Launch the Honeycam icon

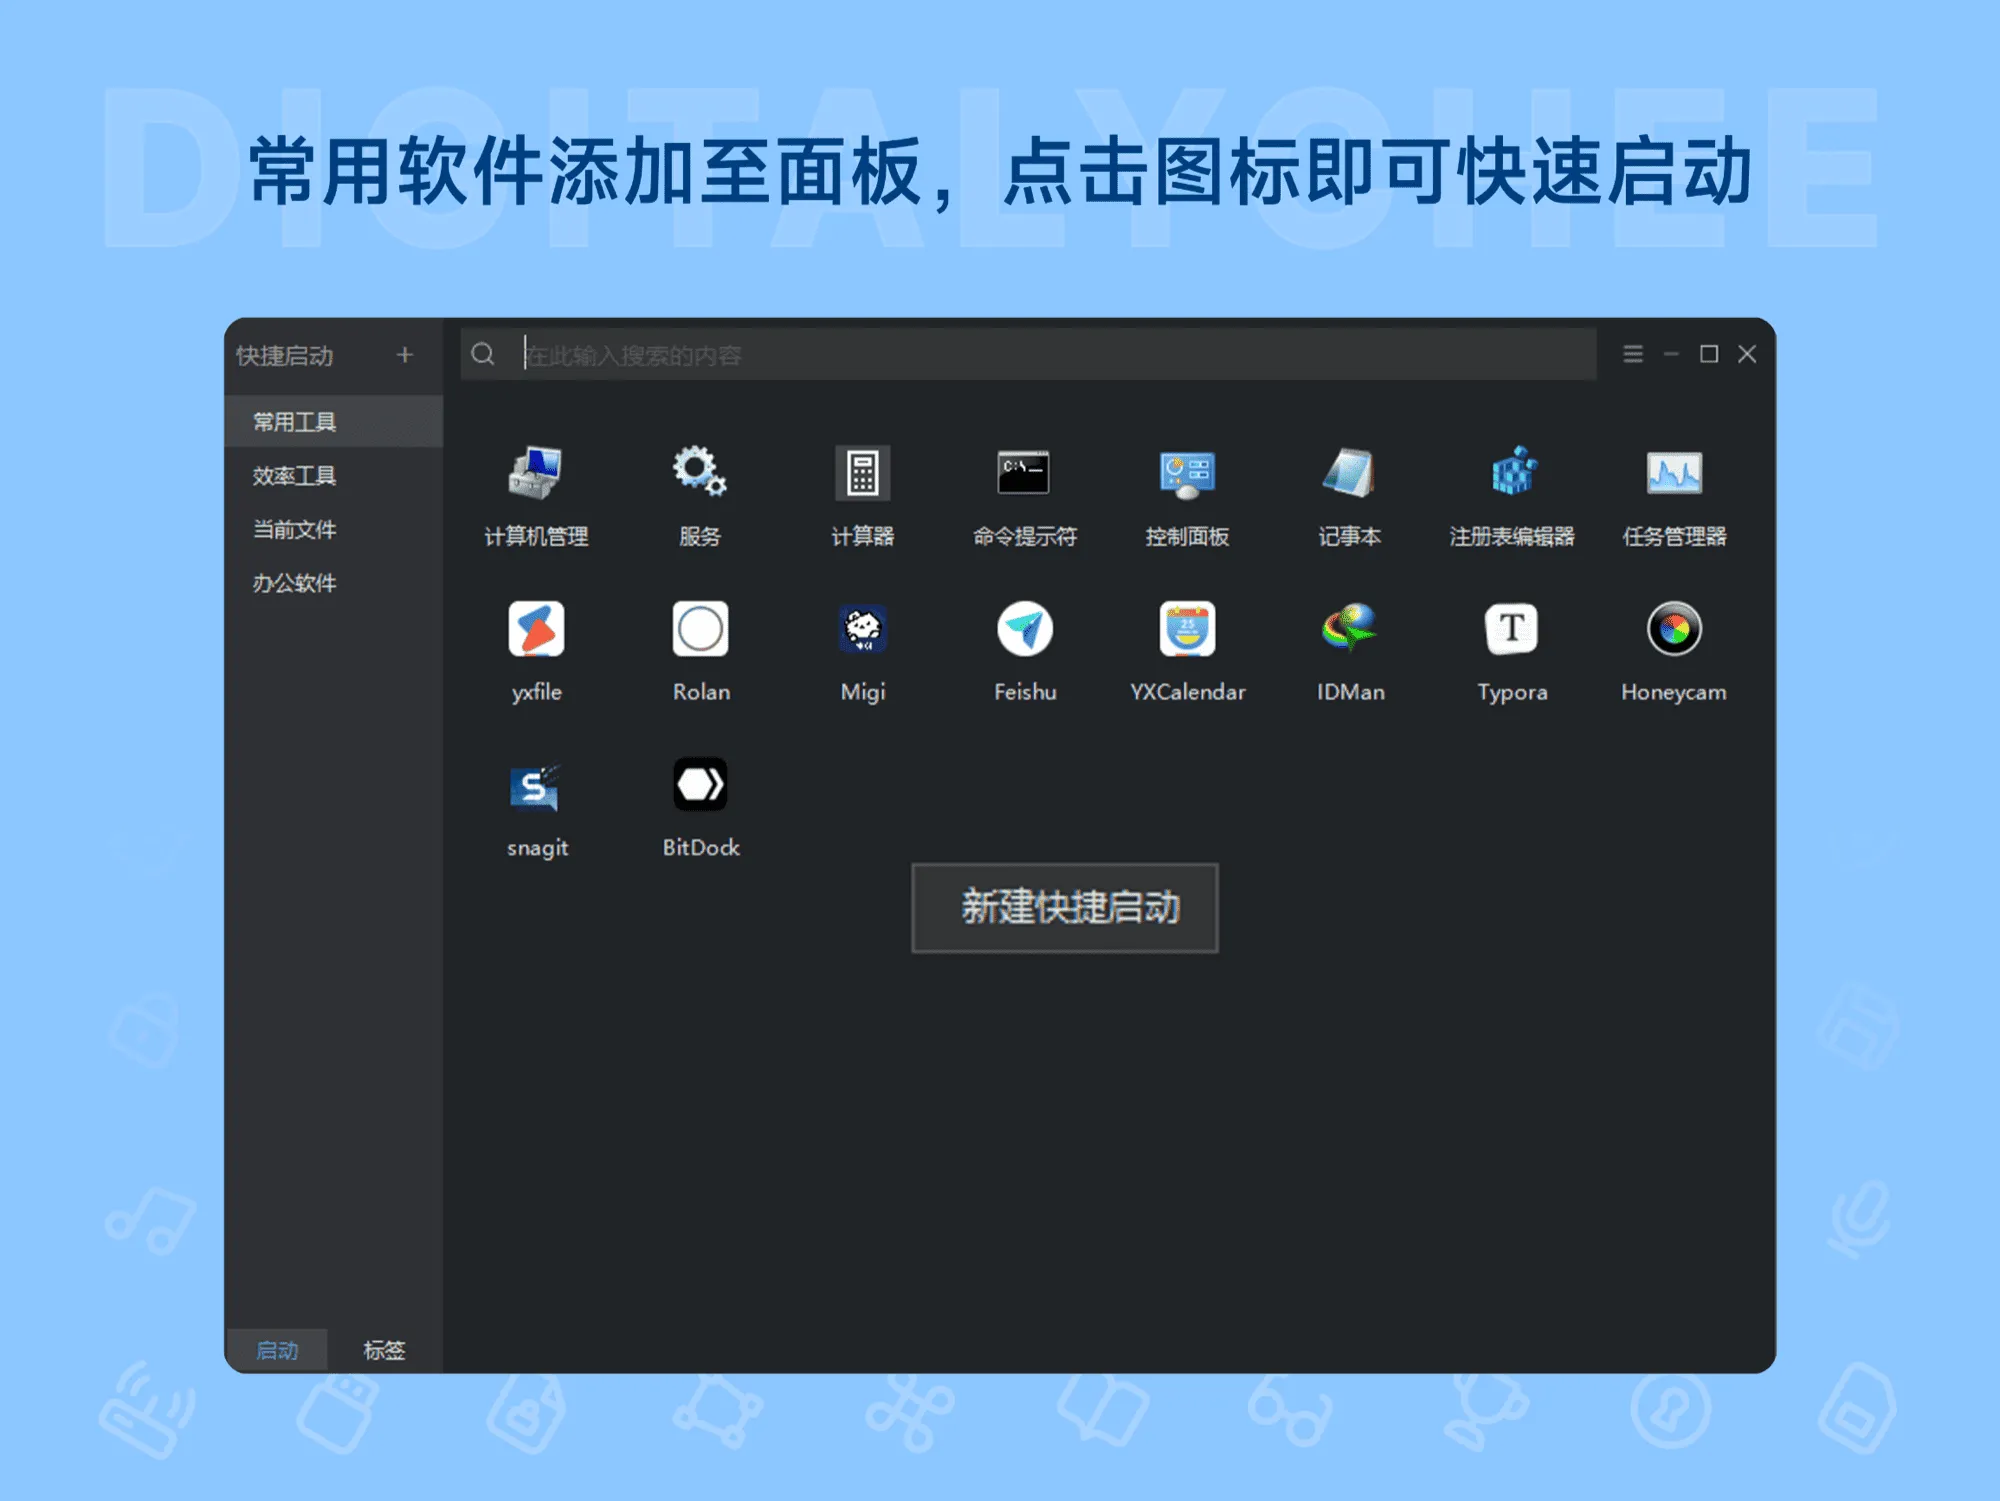(x=1673, y=629)
